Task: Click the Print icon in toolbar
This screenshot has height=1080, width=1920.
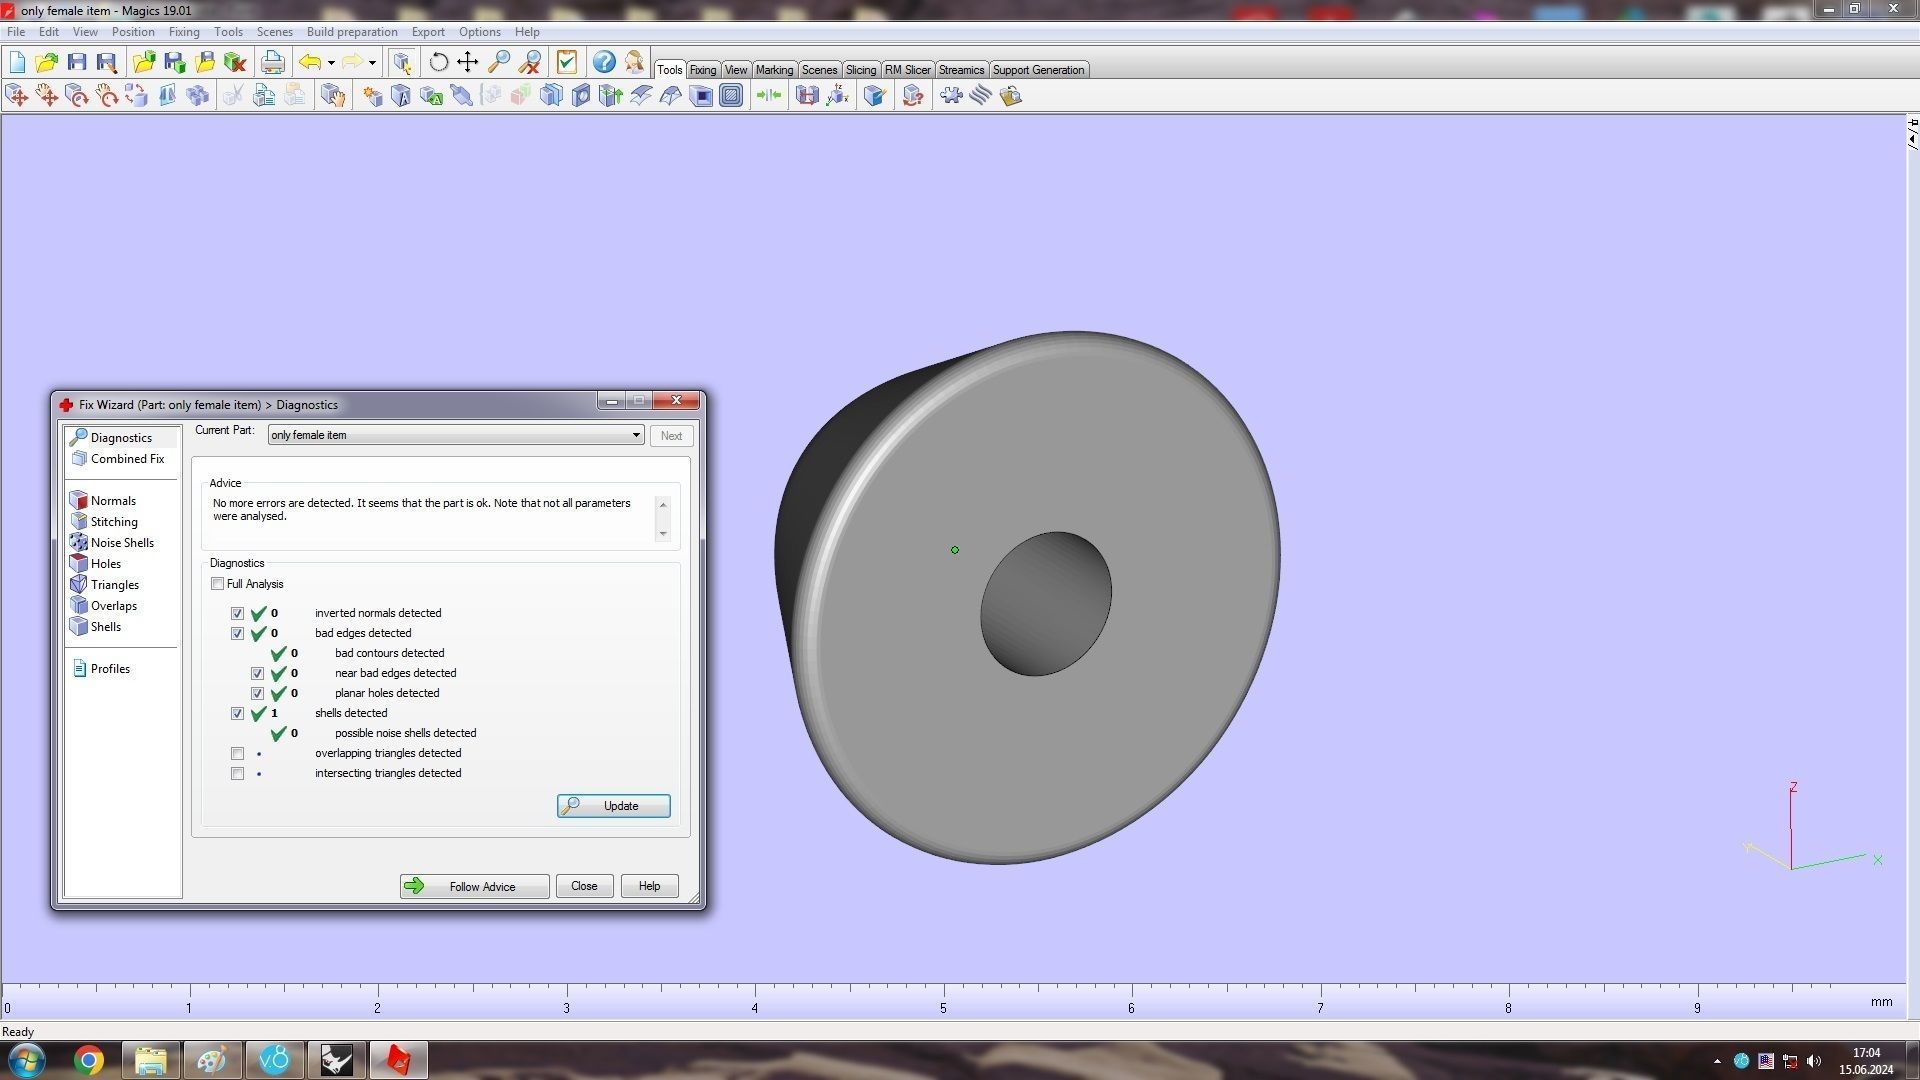Action: click(272, 62)
